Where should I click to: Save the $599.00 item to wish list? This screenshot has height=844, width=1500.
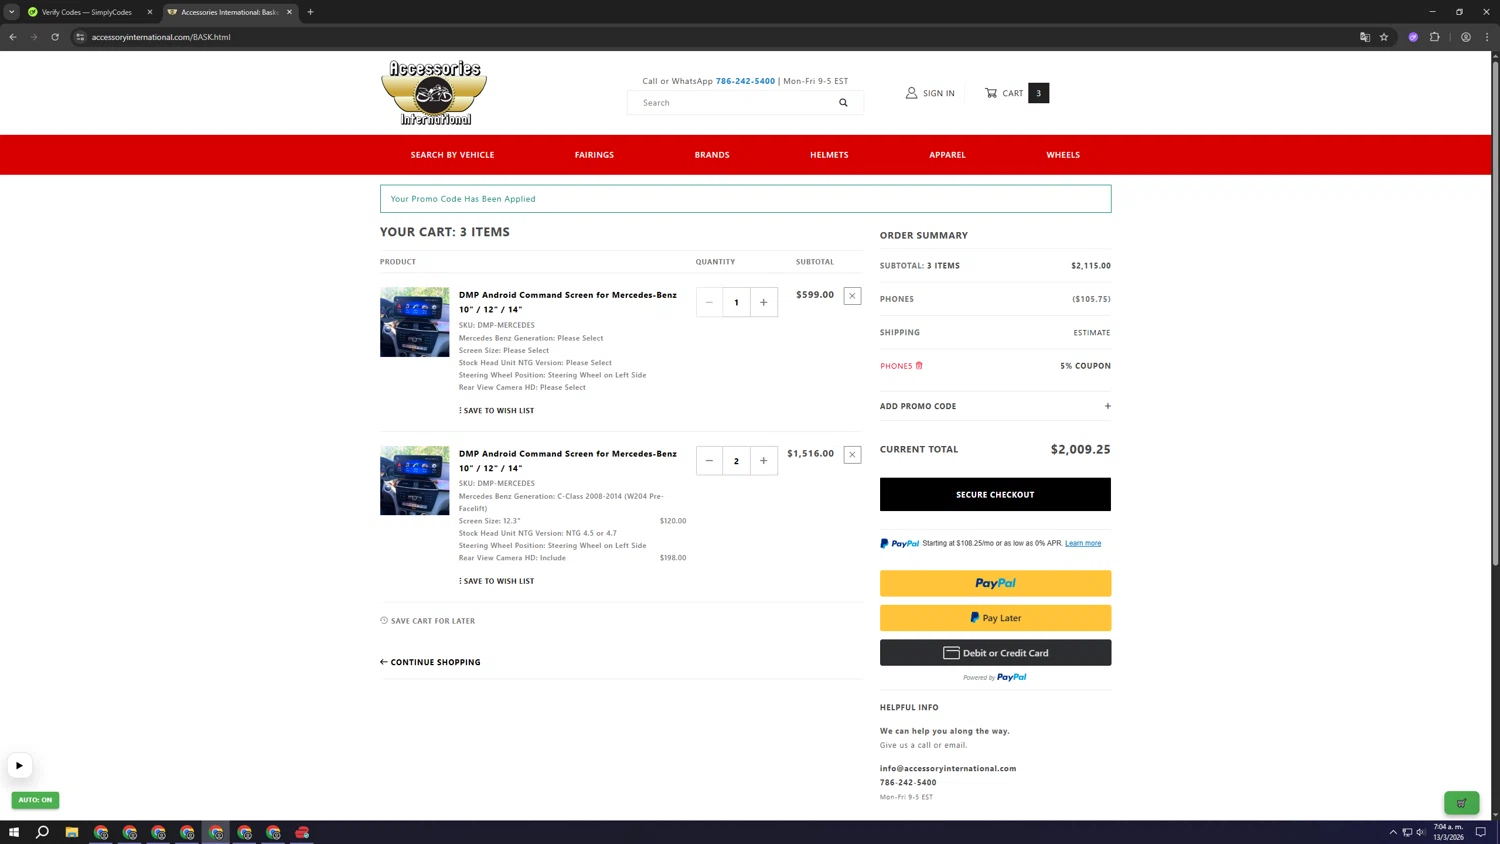[497, 411]
